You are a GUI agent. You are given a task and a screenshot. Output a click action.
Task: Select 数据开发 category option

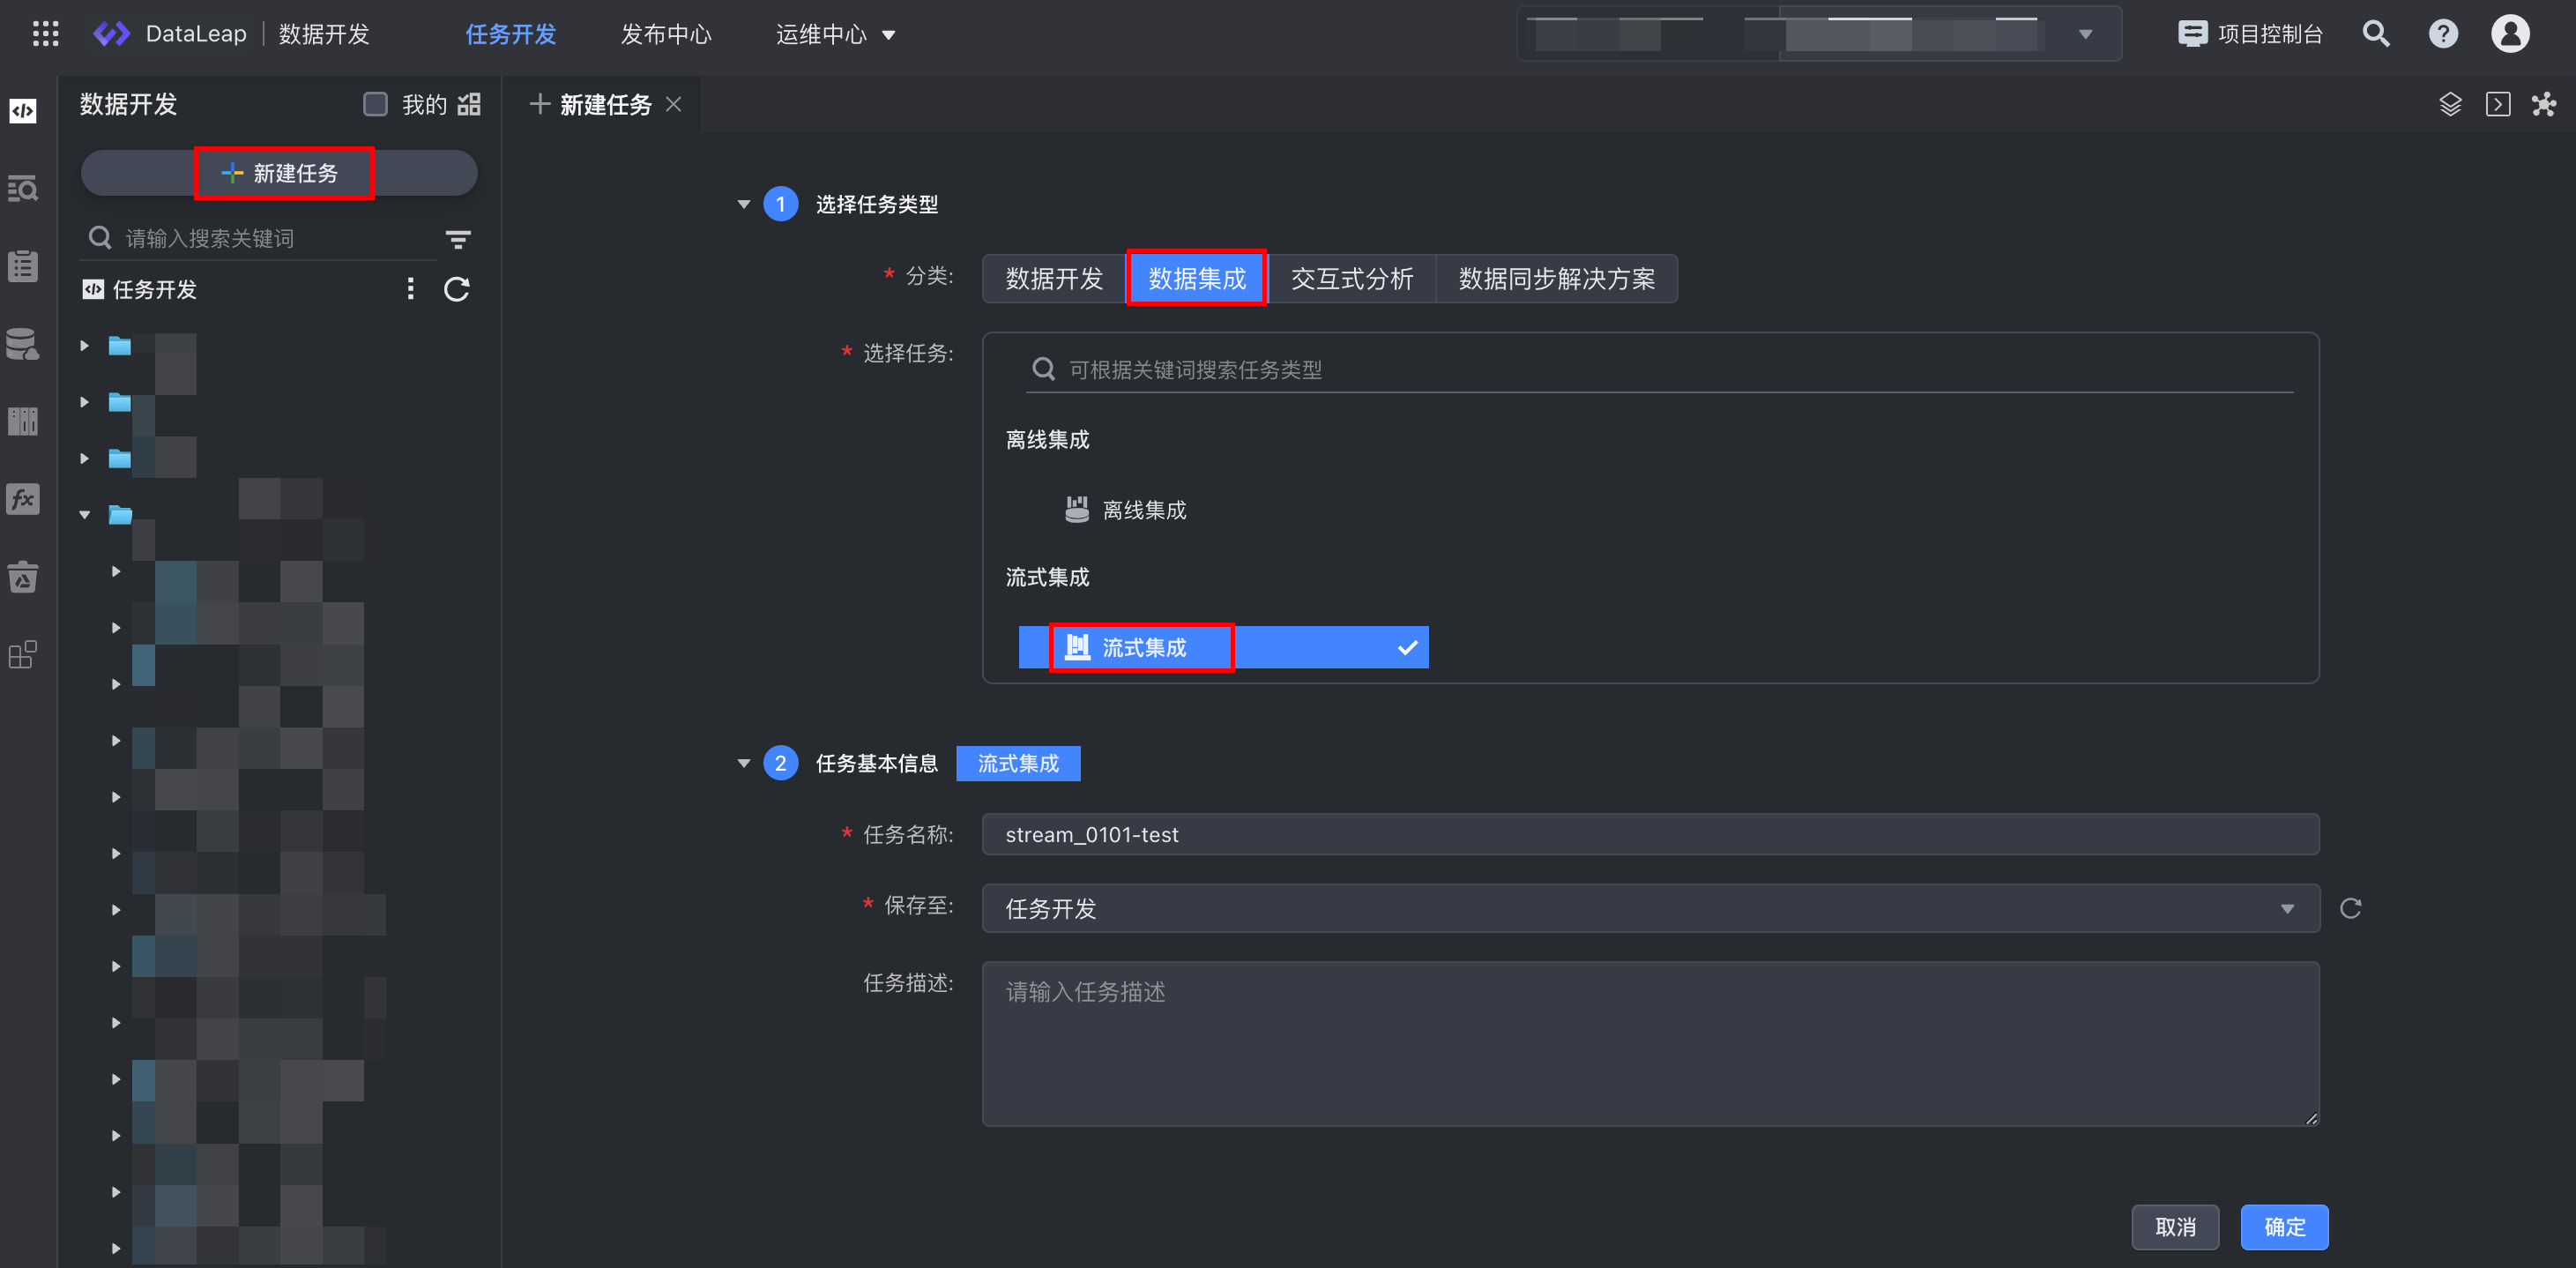click(x=1054, y=278)
